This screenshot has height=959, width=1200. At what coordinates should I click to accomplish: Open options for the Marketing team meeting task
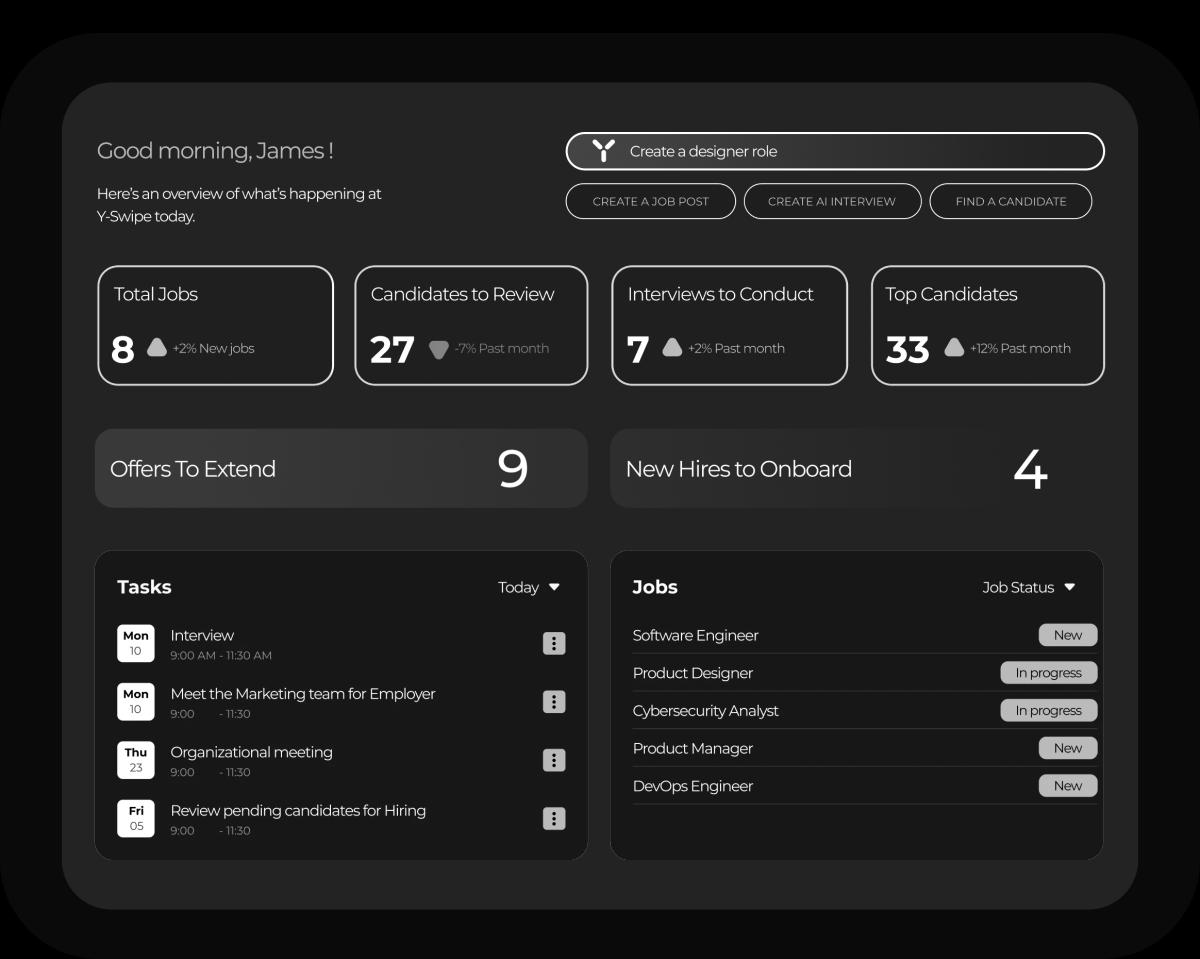(x=554, y=702)
